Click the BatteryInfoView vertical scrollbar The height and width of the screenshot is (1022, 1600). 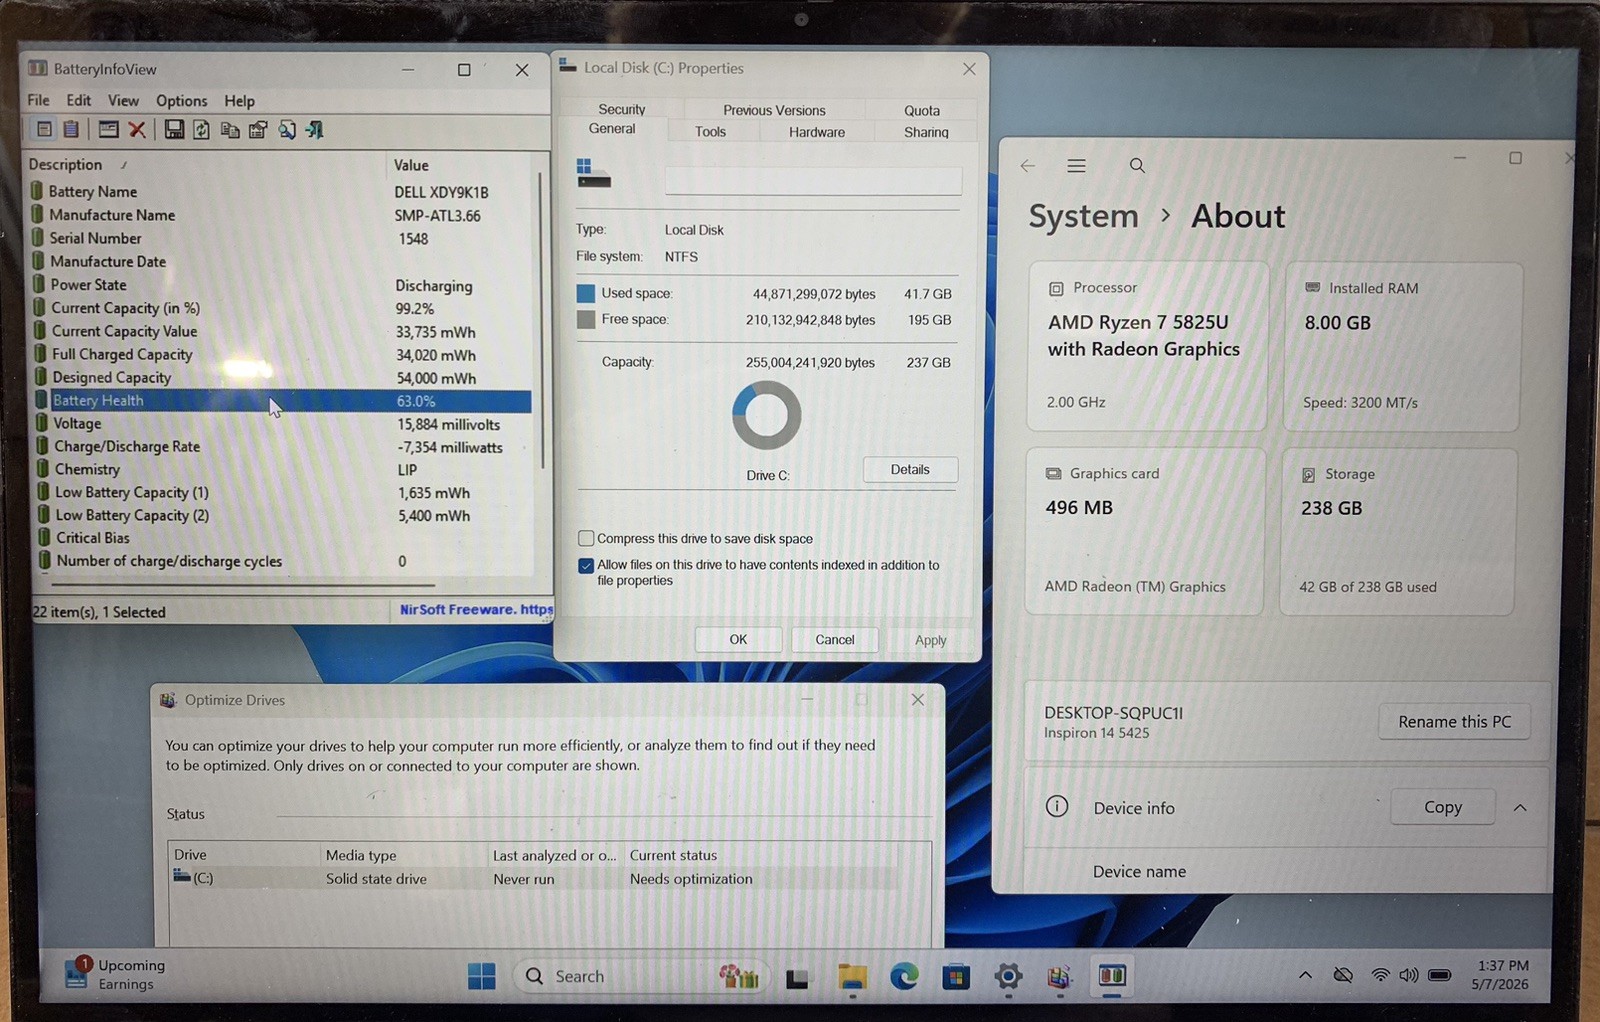pyautogui.click(x=541, y=320)
